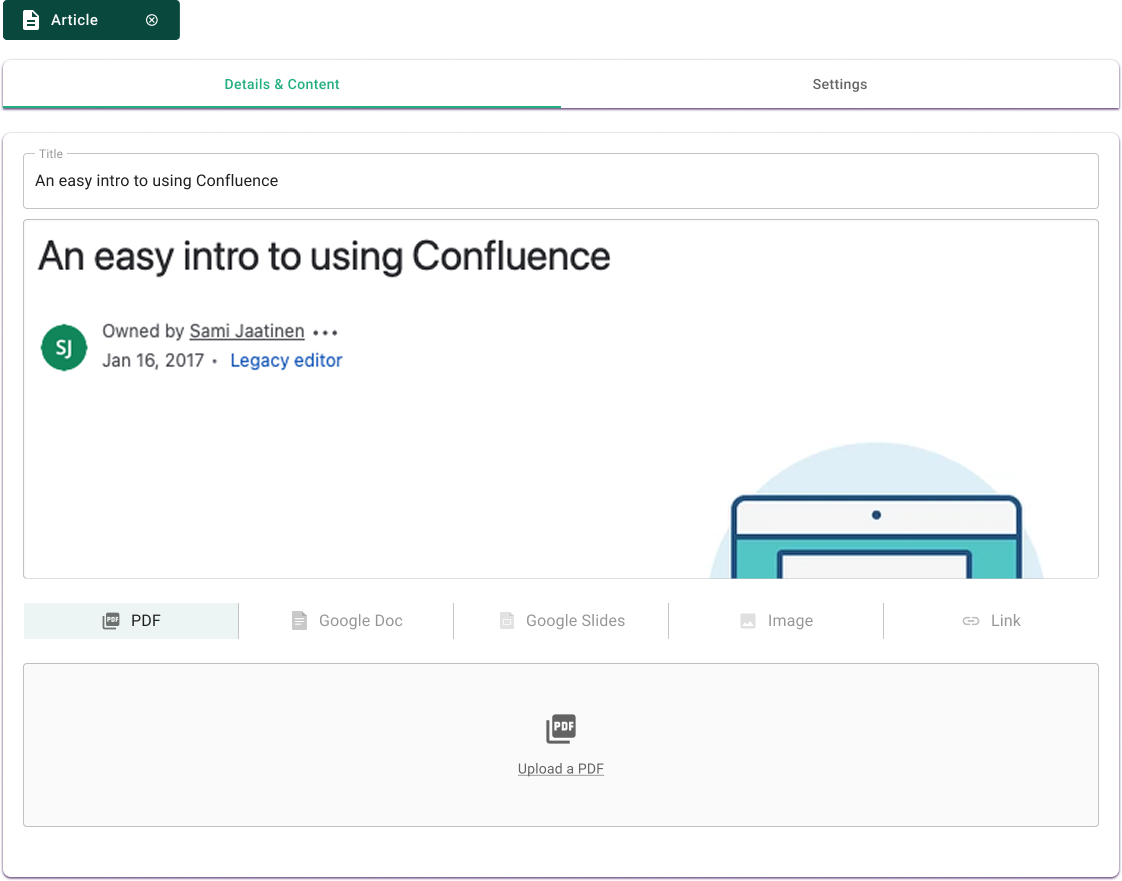Switch to the Link source label
Viewport: 1122px width, 881px height.
pos(1005,621)
